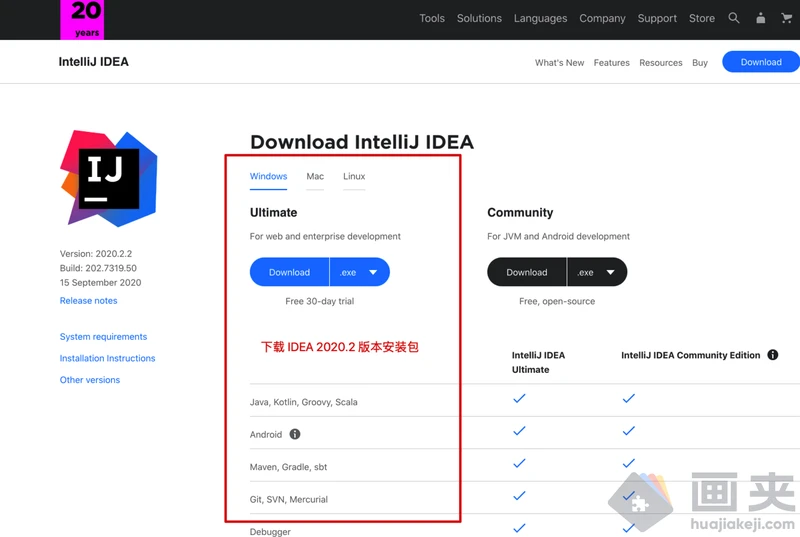Click the 'Free, open-source' text
800x537 pixels.
(557, 301)
